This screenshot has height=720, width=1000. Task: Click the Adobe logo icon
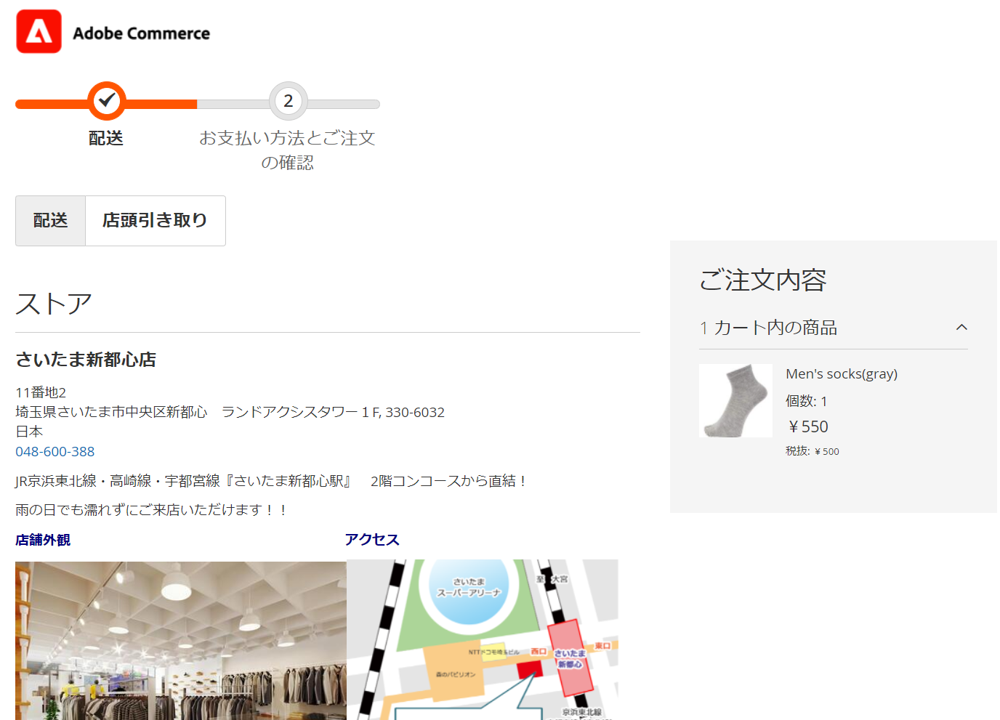click(x=39, y=32)
